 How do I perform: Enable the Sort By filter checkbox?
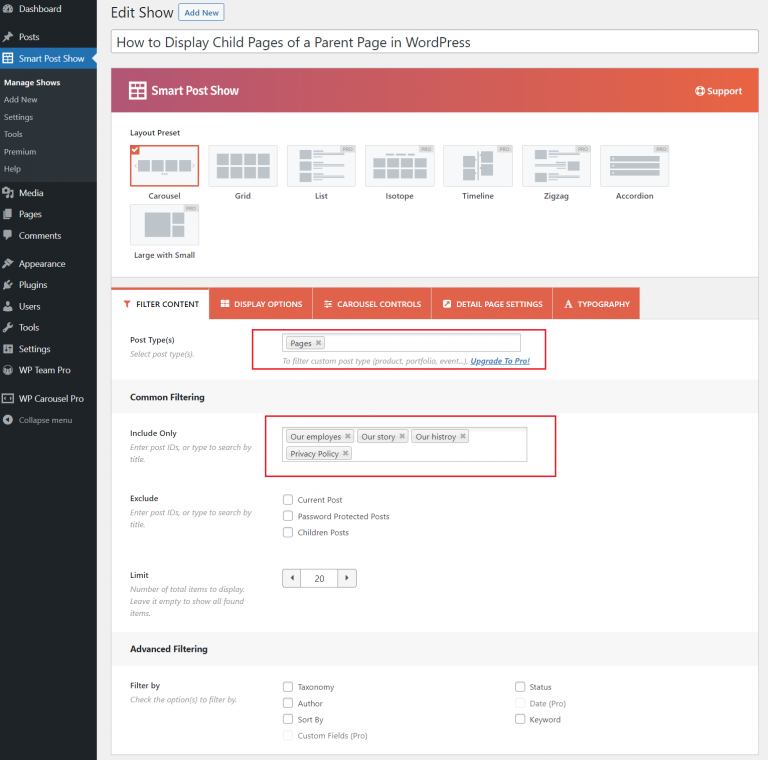pyautogui.click(x=288, y=719)
